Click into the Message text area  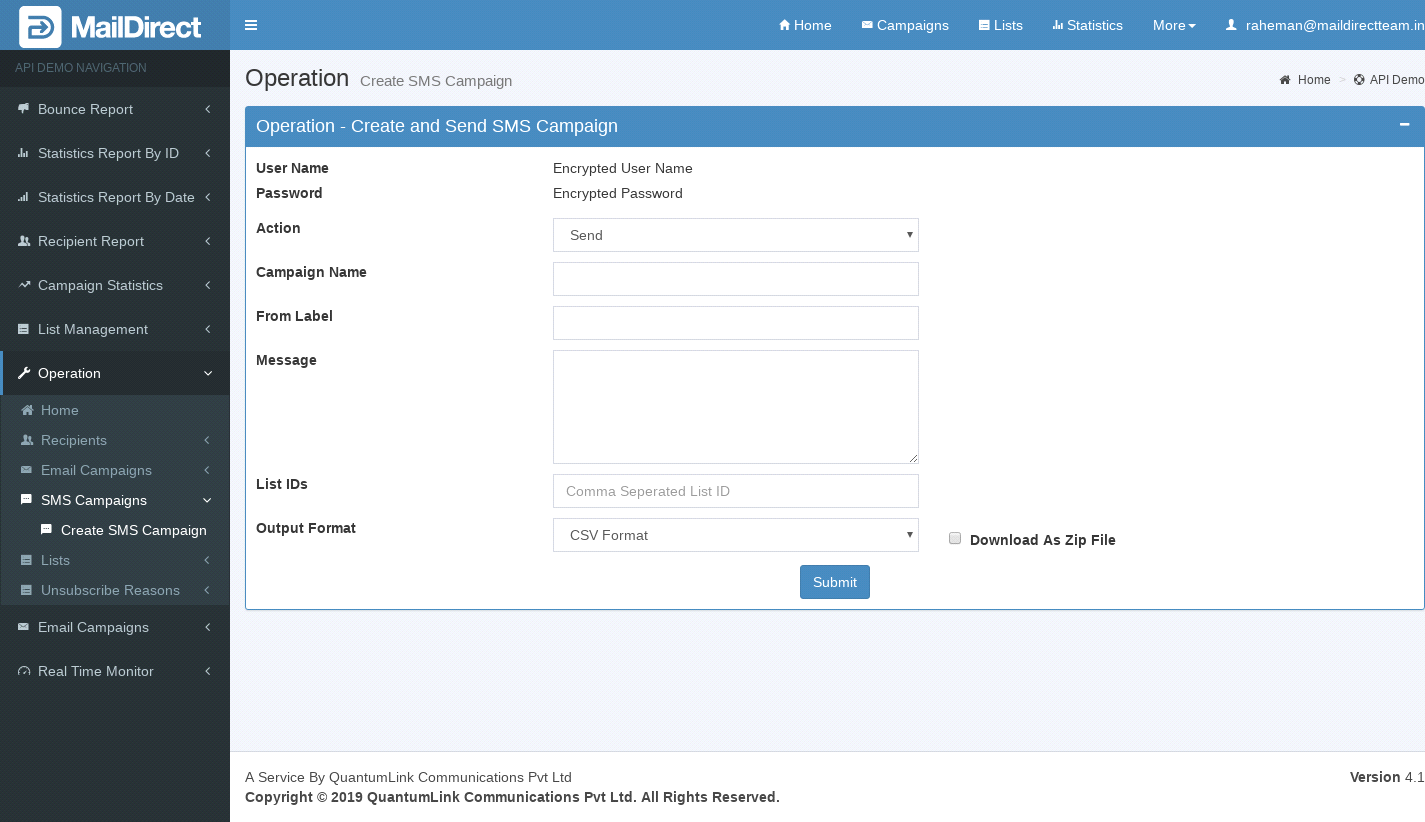[x=735, y=406]
